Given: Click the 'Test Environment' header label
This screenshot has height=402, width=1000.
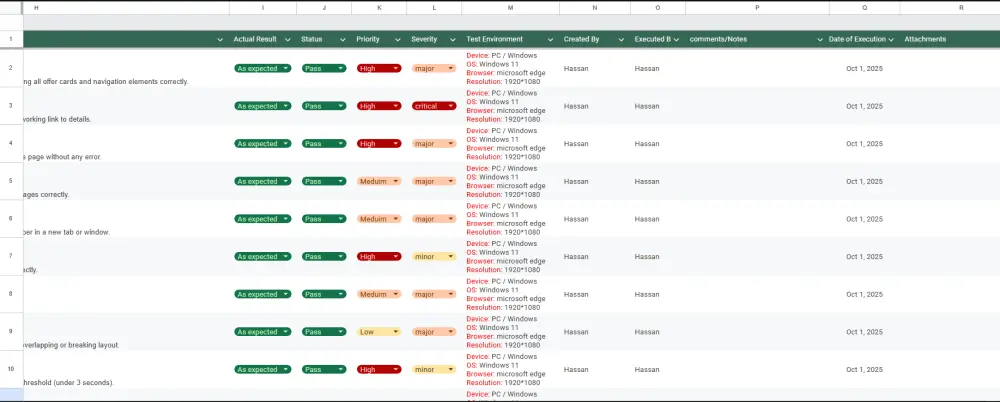Looking at the screenshot, I should point(494,40).
